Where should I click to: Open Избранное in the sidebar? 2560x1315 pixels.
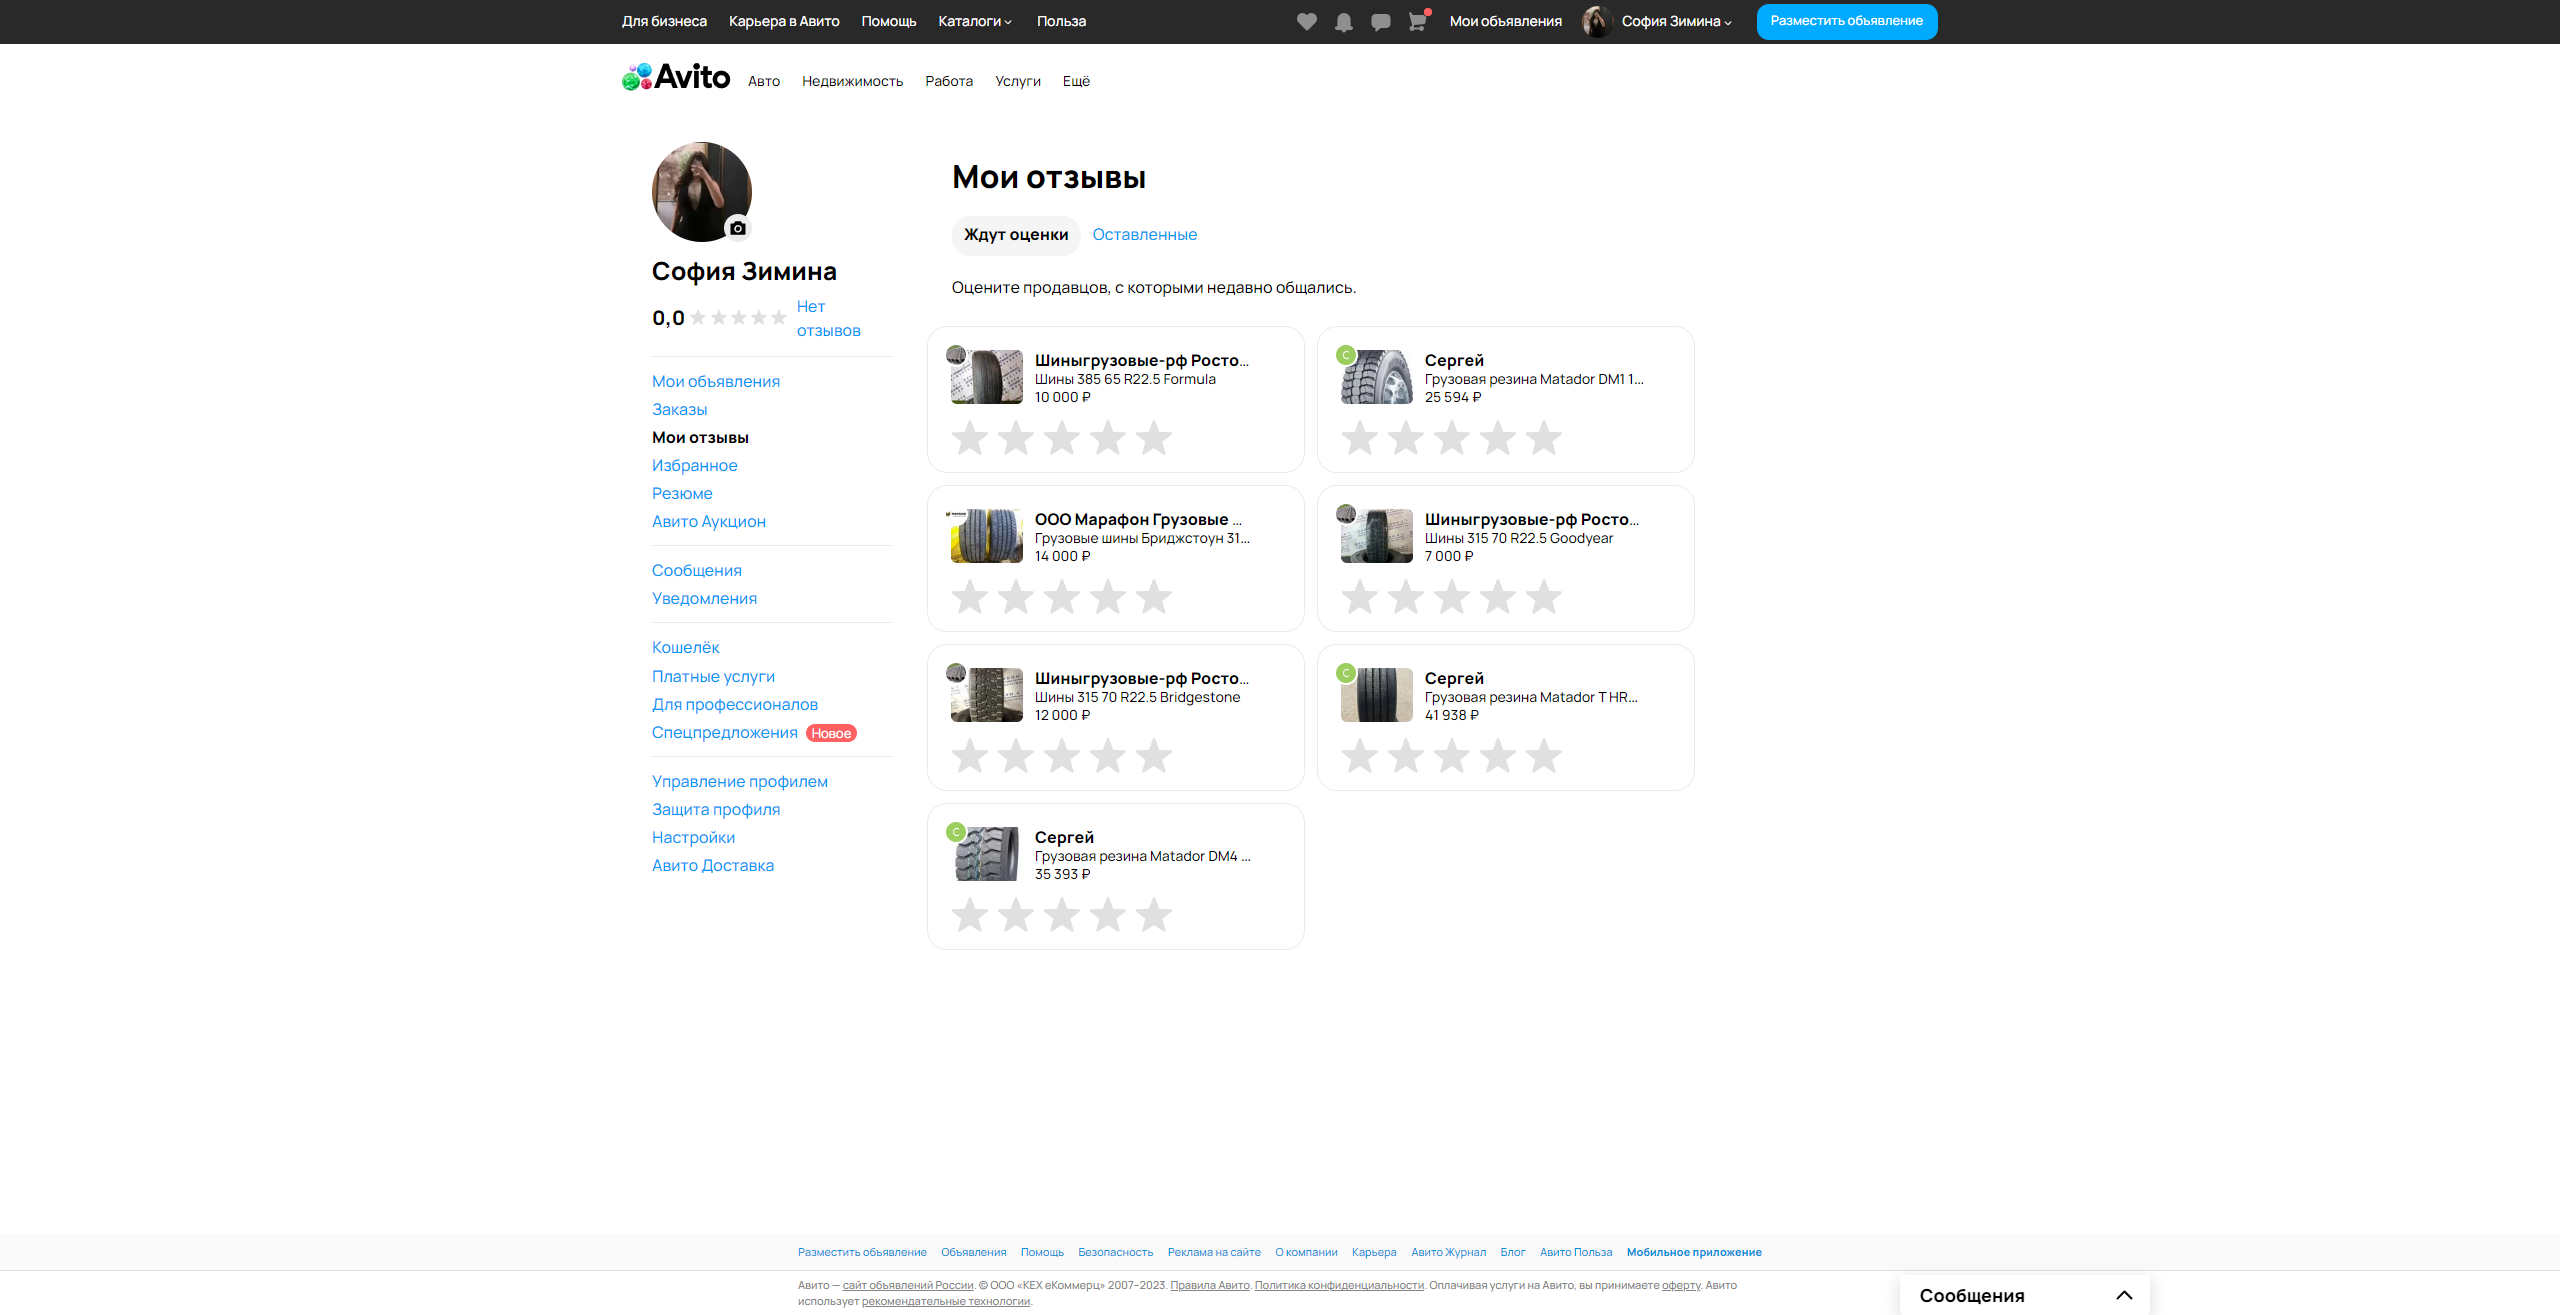point(694,465)
